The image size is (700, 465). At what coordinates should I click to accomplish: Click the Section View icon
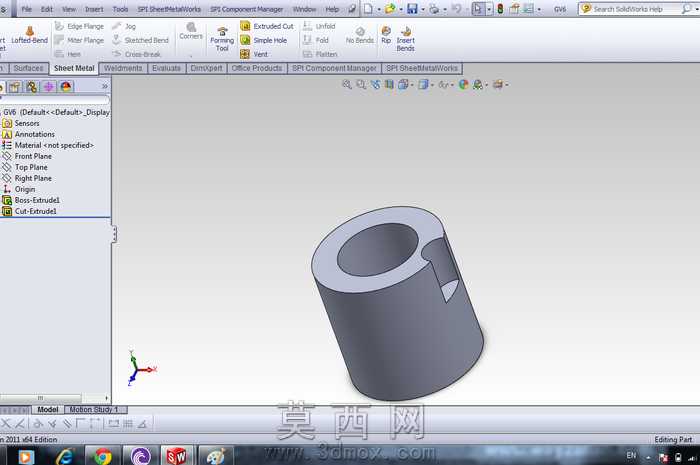(x=389, y=84)
